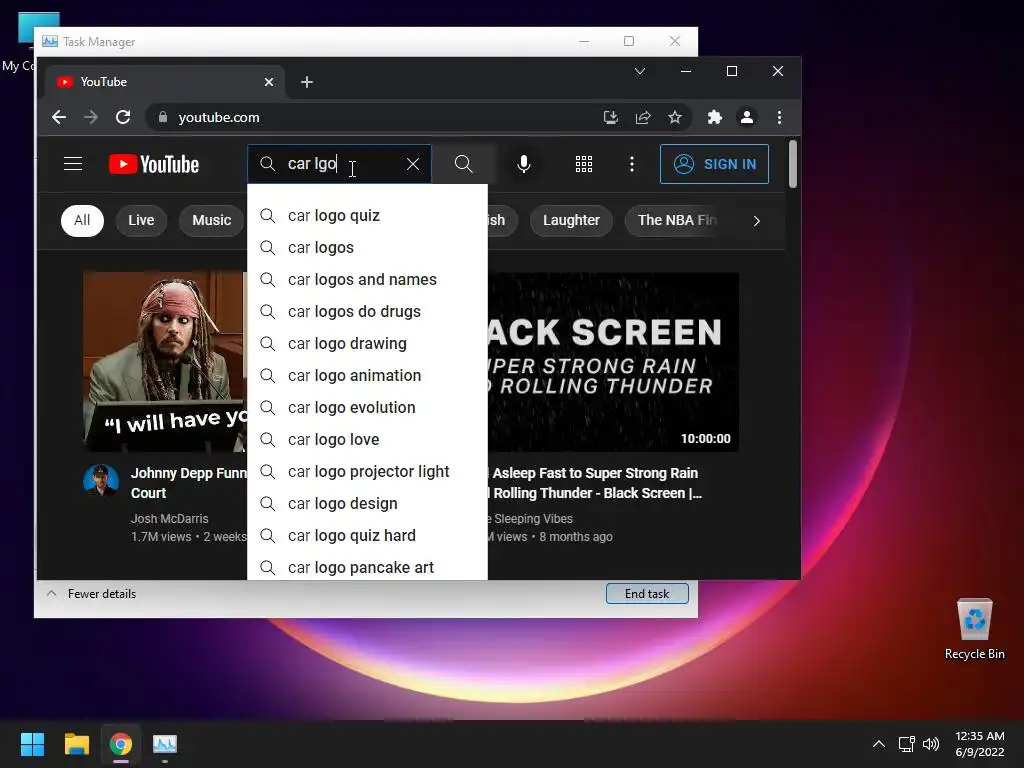Click Chrome icon in taskbar
The height and width of the screenshot is (768, 1024).
point(121,744)
